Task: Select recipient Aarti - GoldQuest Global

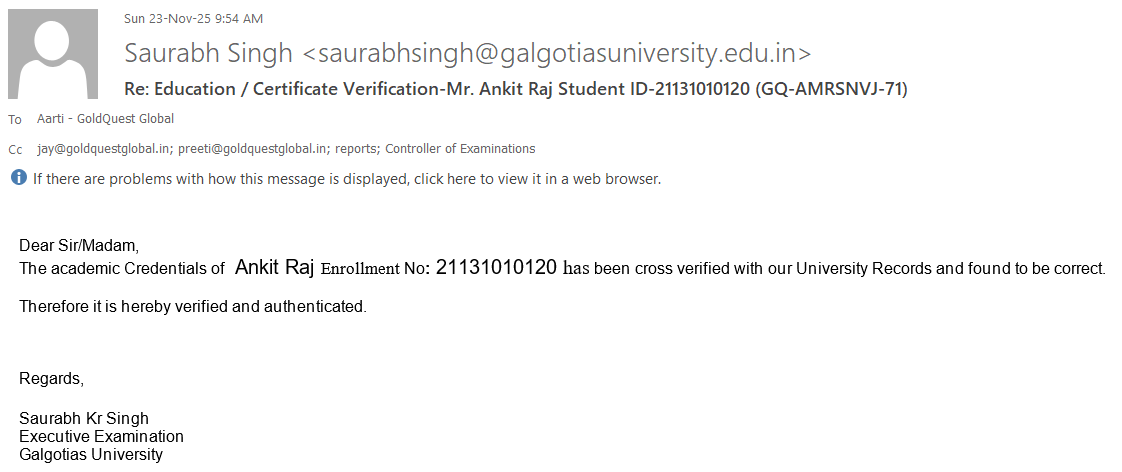Action: pyautogui.click(x=105, y=119)
